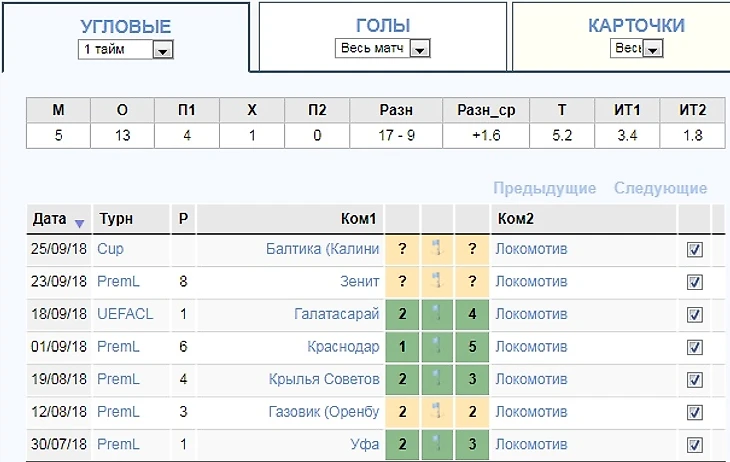The image size is (730, 462).
Task: Click corner flag icon in Краснодар row
Action: (438, 347)
